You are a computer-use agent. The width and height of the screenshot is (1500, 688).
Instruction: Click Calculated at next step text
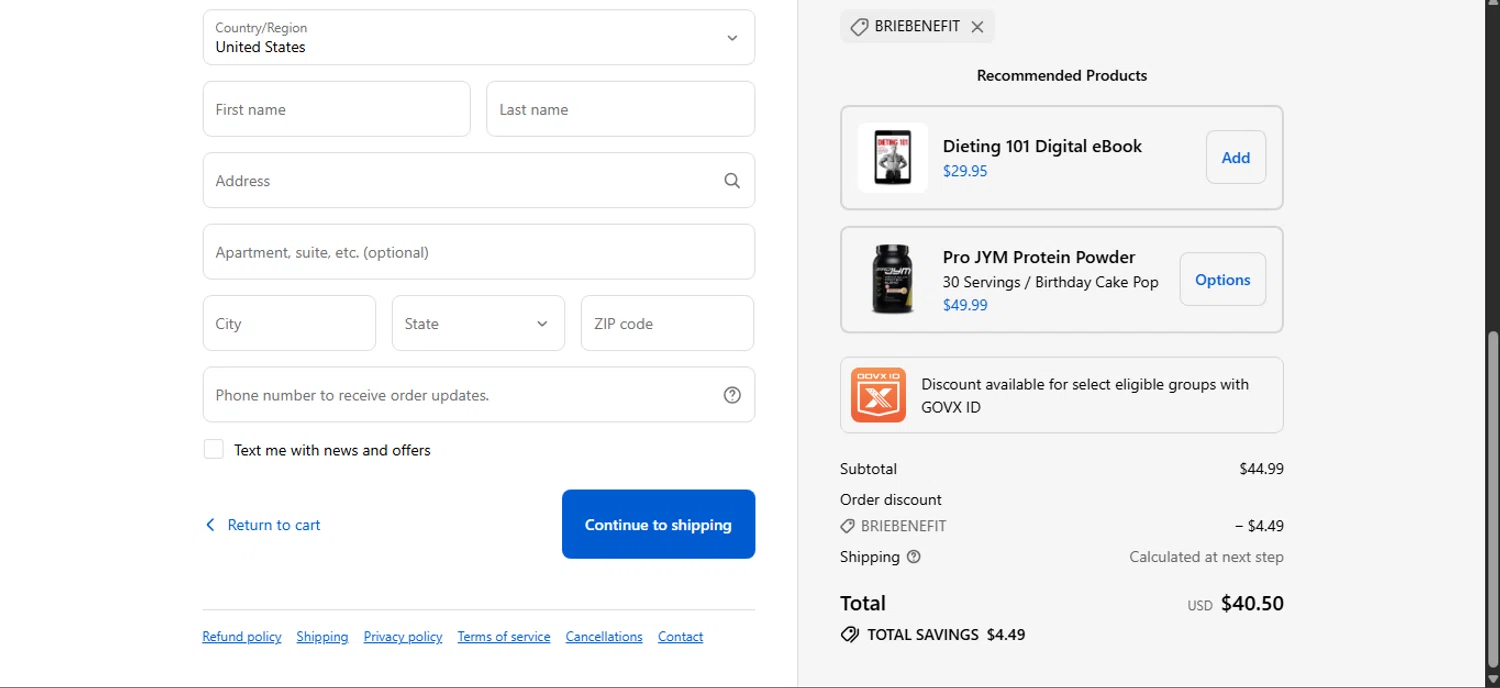coord(1206,557)
